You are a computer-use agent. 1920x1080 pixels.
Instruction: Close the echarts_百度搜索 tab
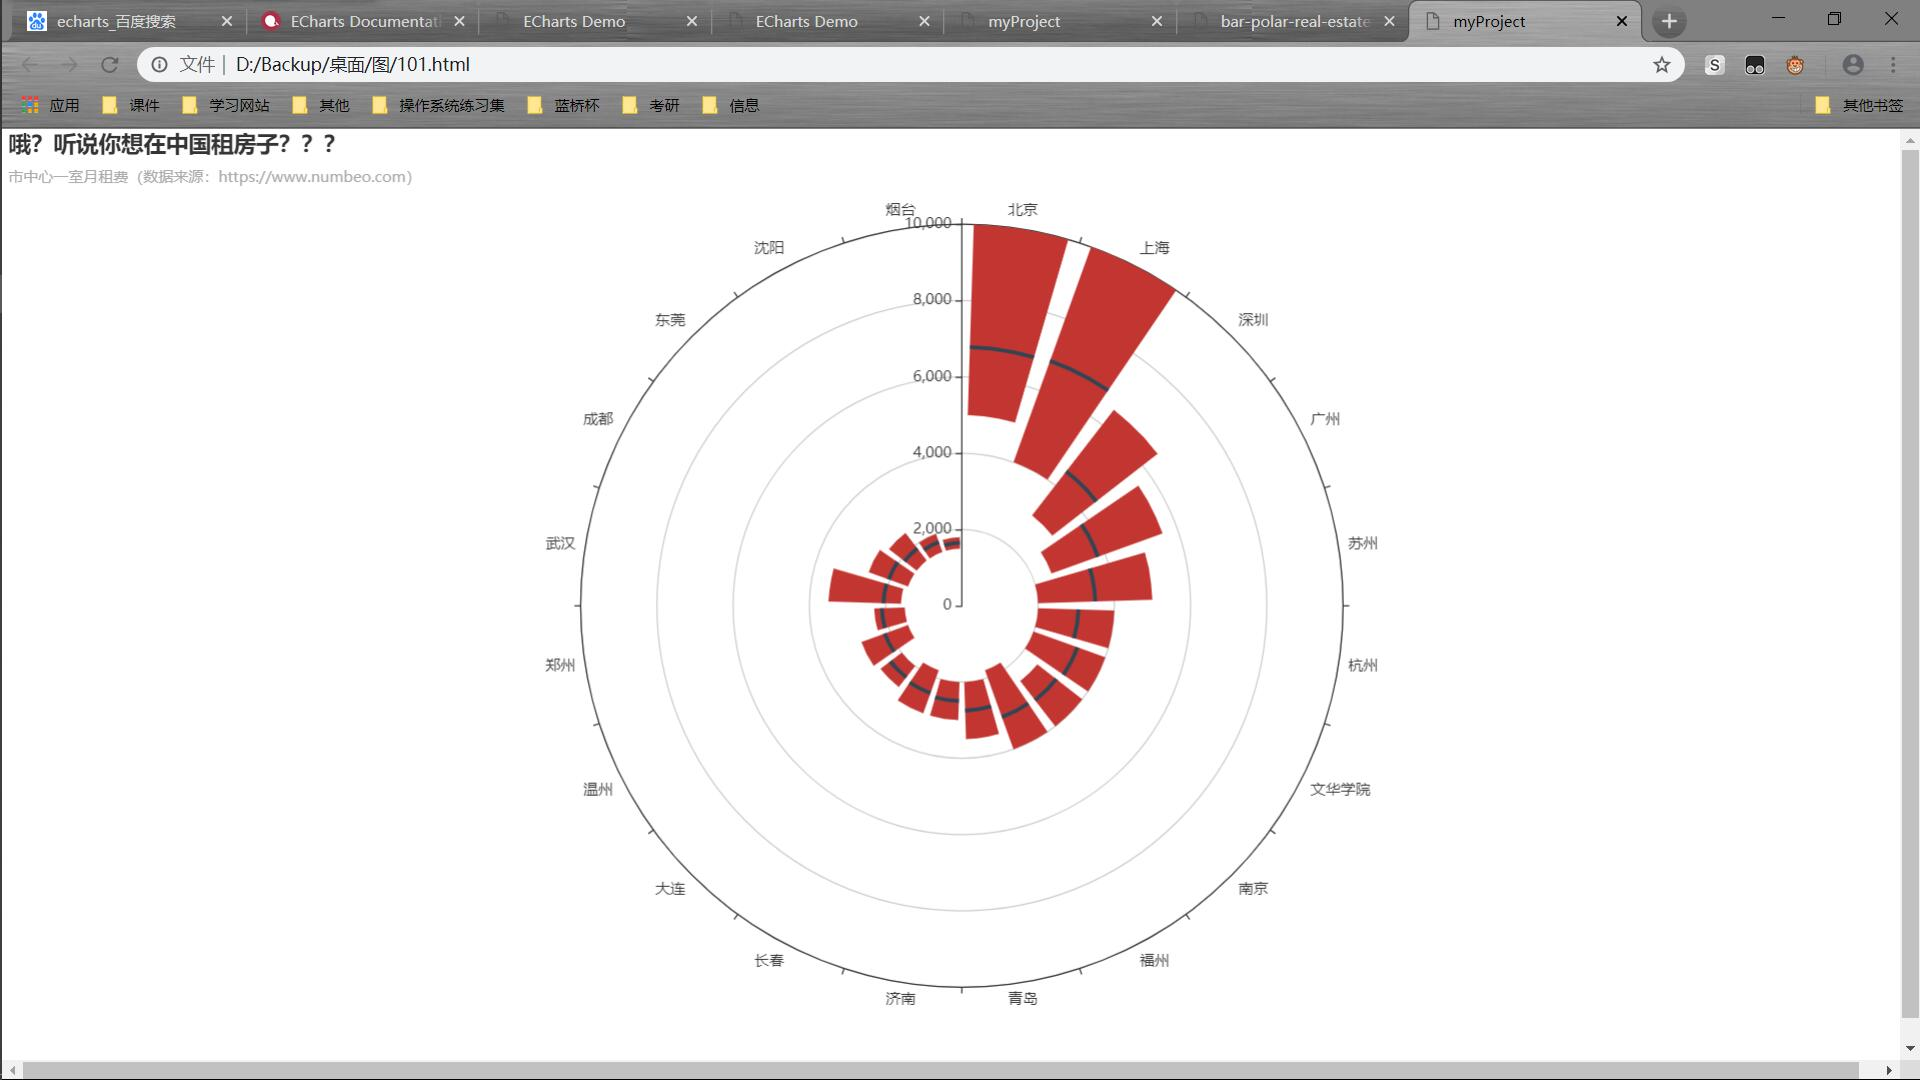[227, 21]
